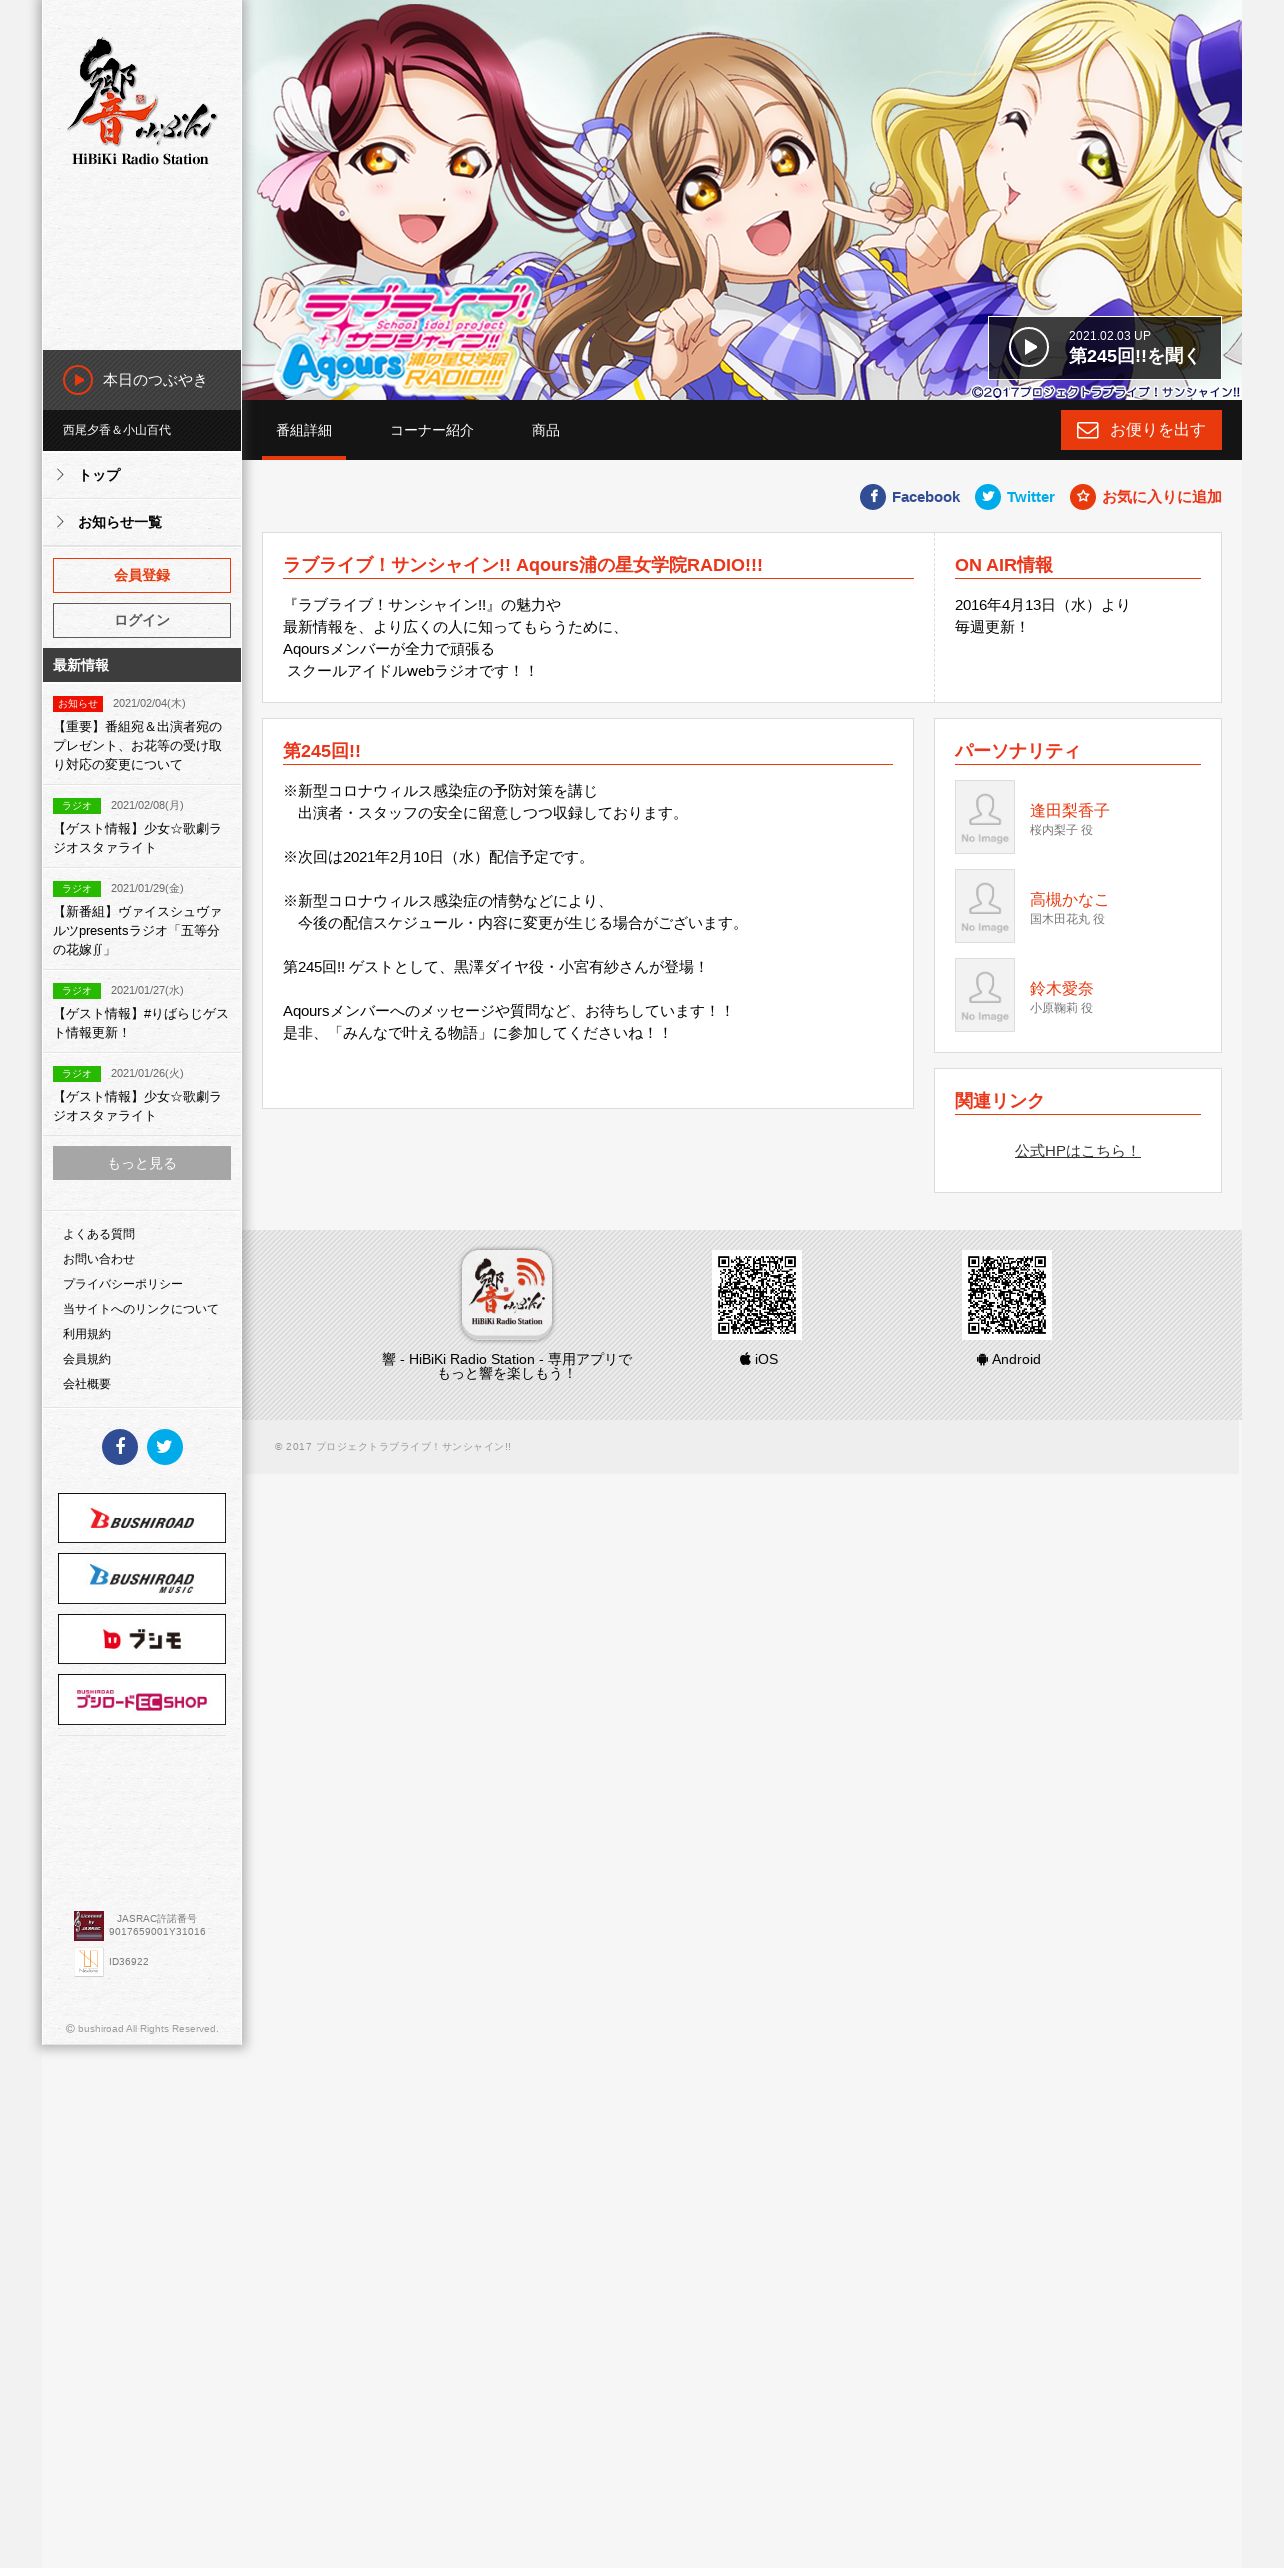Image resolution: width=1284 pixels, height=2568 pixels.
Task: Open the HiBiKi Radio Station logo
Action: [141, 102]
